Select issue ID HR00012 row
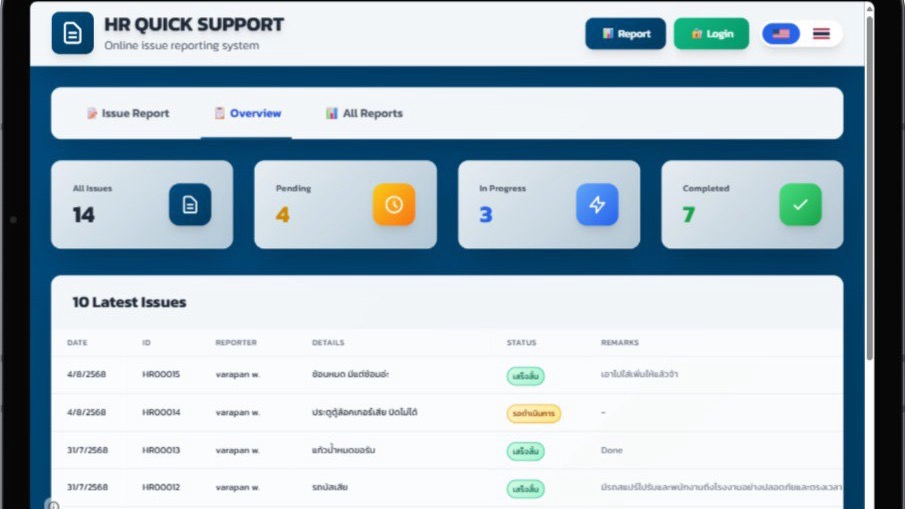 [x=161, y=487]
